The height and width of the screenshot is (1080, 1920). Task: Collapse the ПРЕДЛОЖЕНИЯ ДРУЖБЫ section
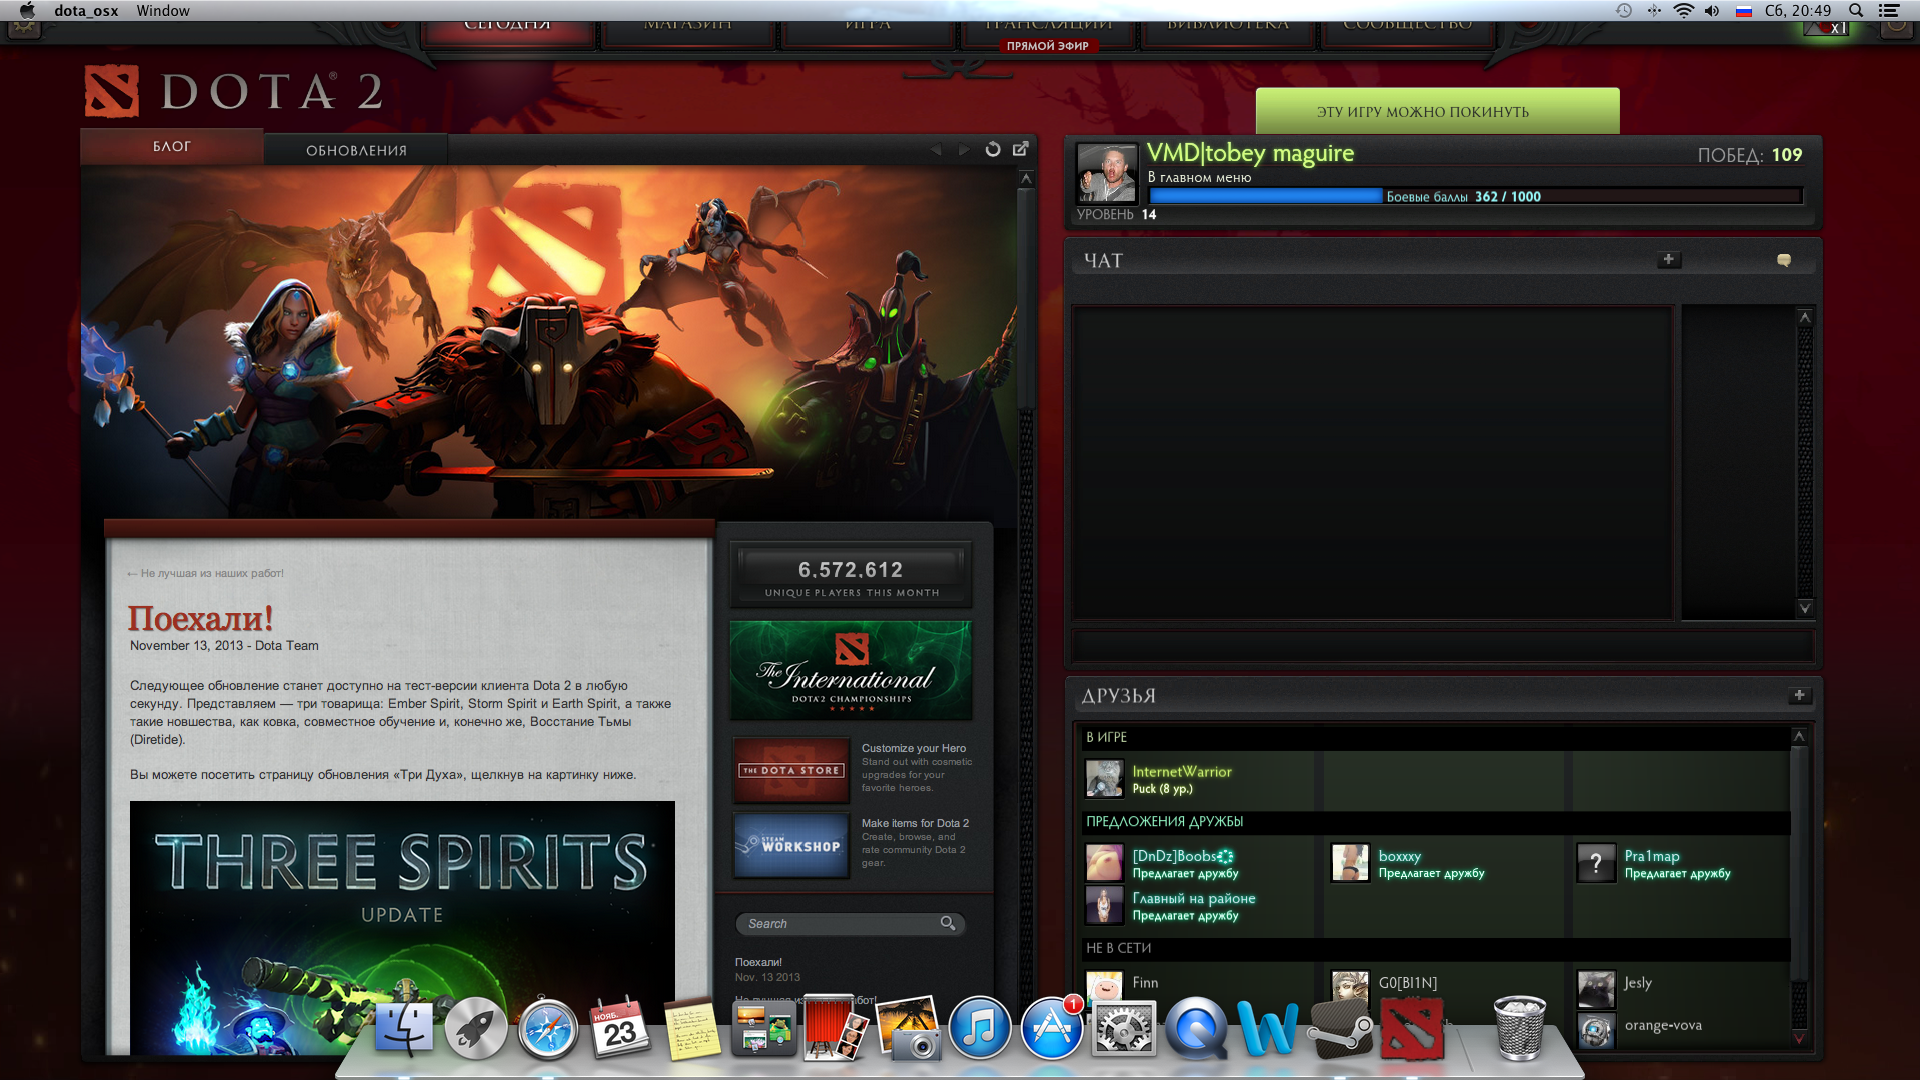pos(1436,821)
